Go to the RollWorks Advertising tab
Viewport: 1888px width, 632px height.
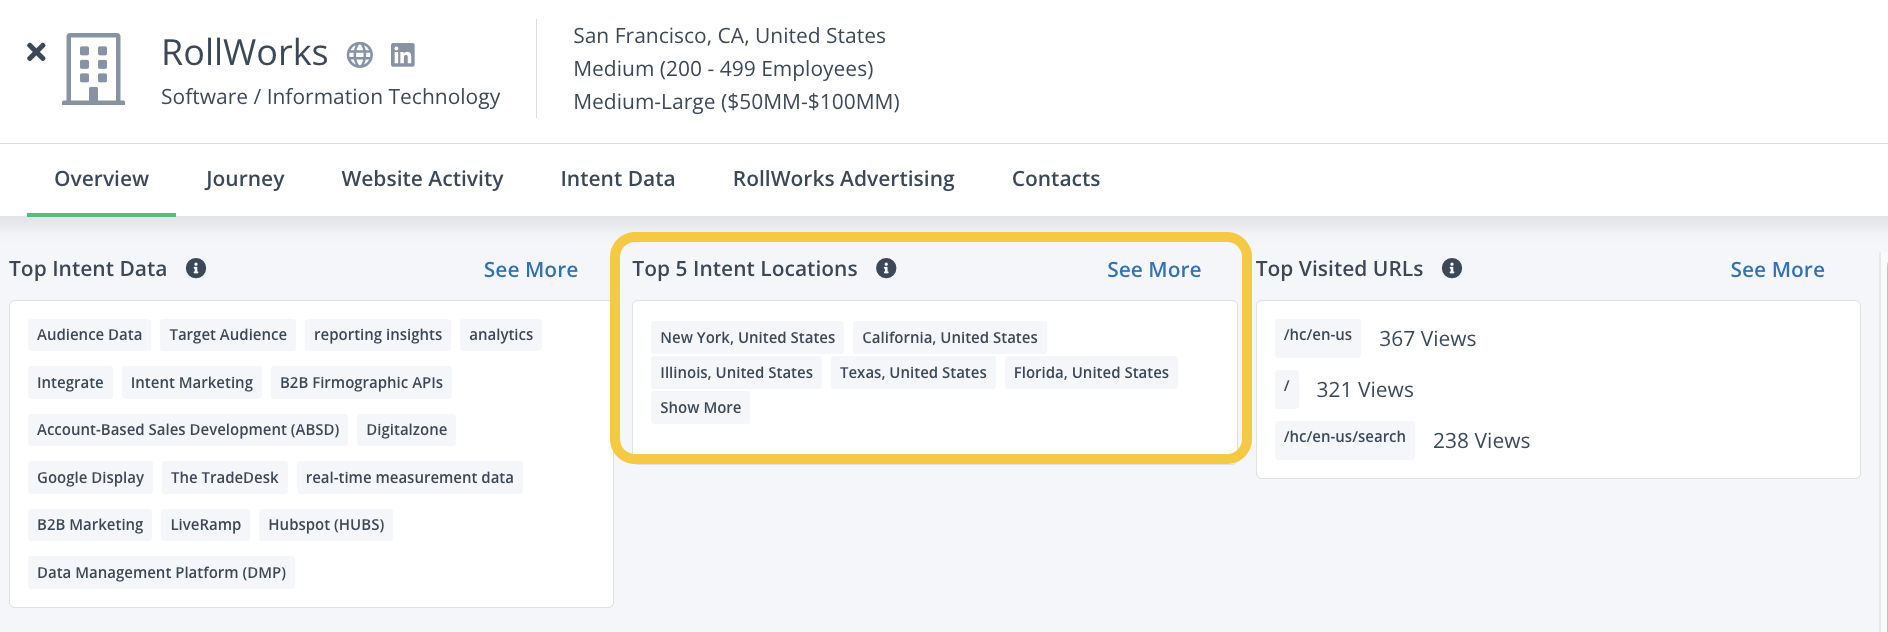coord(843,179)
